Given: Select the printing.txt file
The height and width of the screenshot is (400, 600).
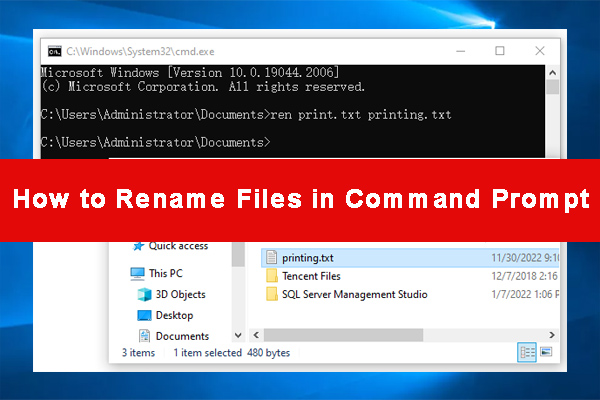Looking at the screenshot, I should click(410, 258).
